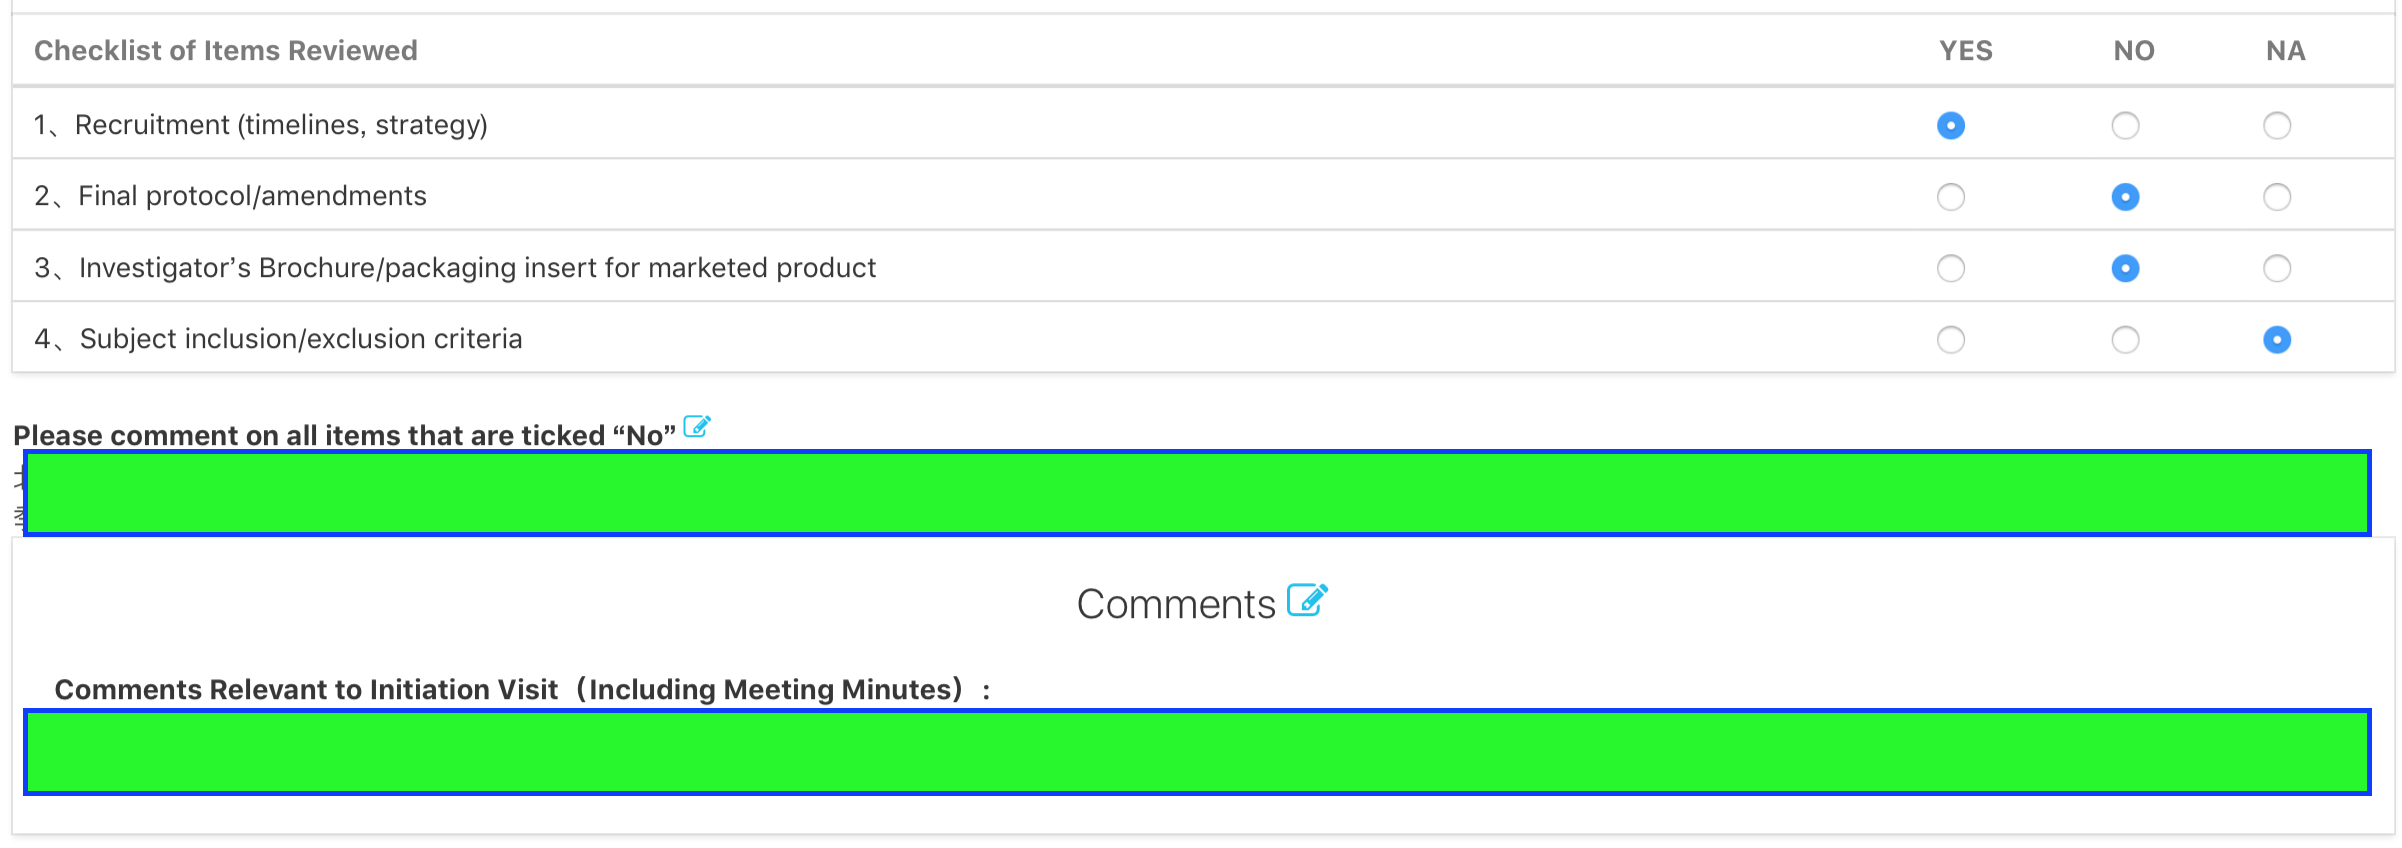Click the NO column header
The image size is (2402, 848).
pyautogui.click(x=2133, y=51)
